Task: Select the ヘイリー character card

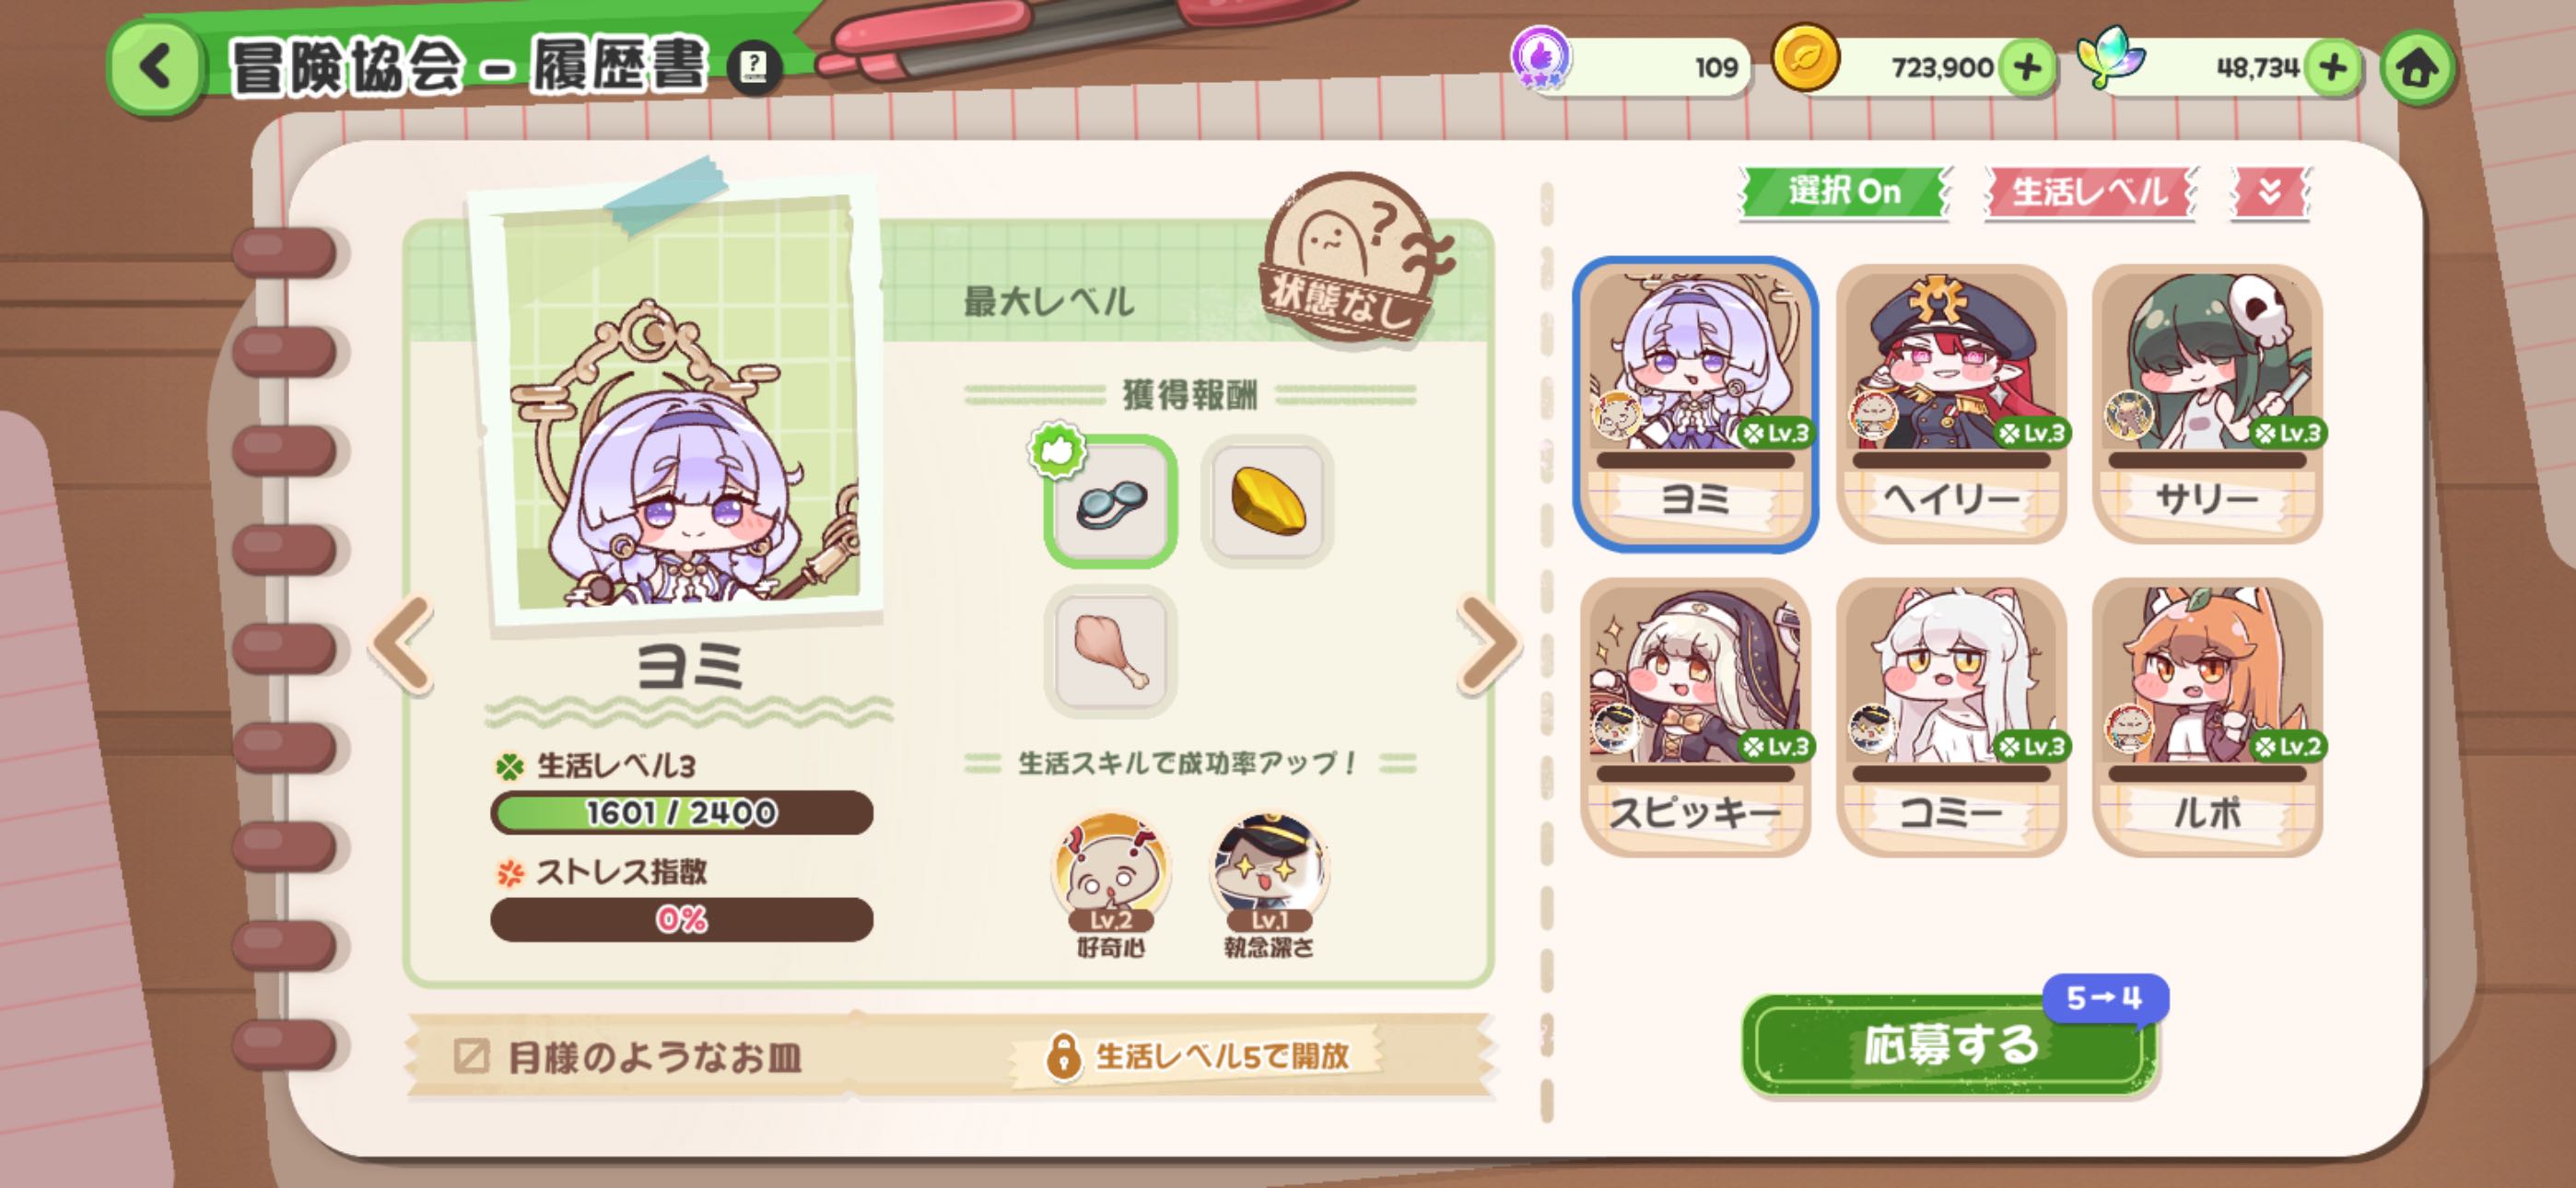Action: 1951,404
